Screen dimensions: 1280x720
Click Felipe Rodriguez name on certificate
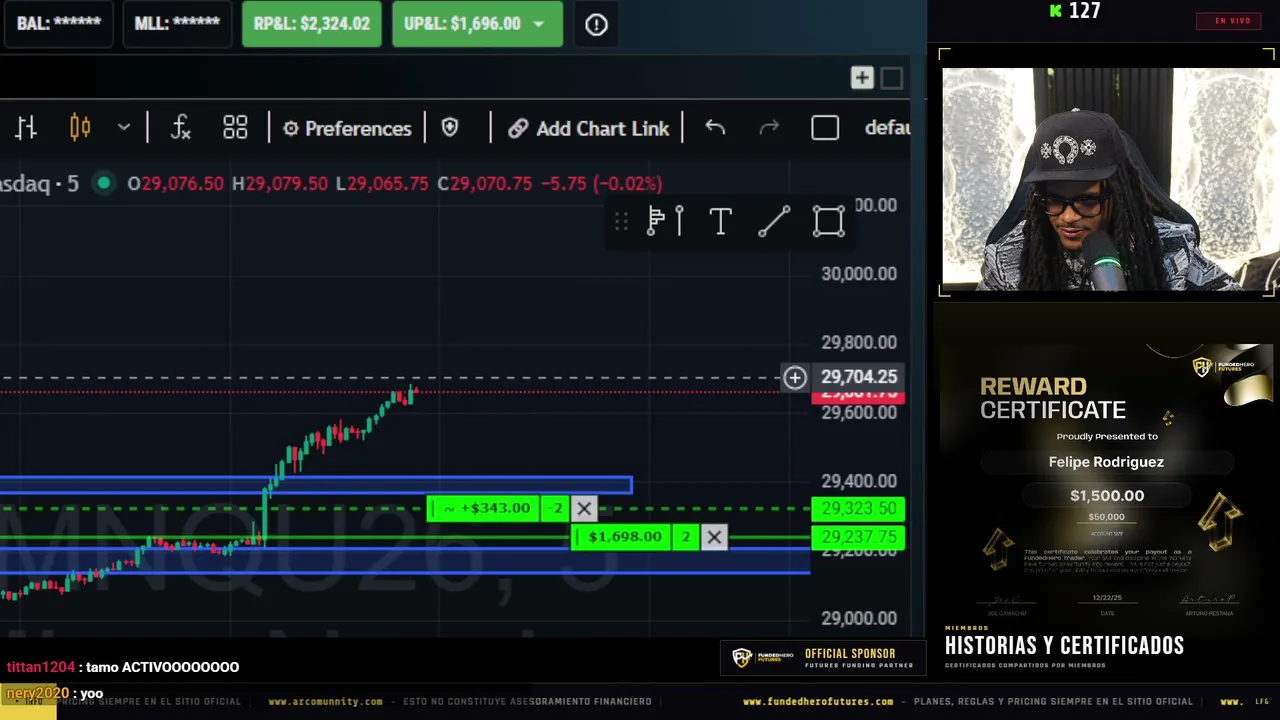(1106, 462)
